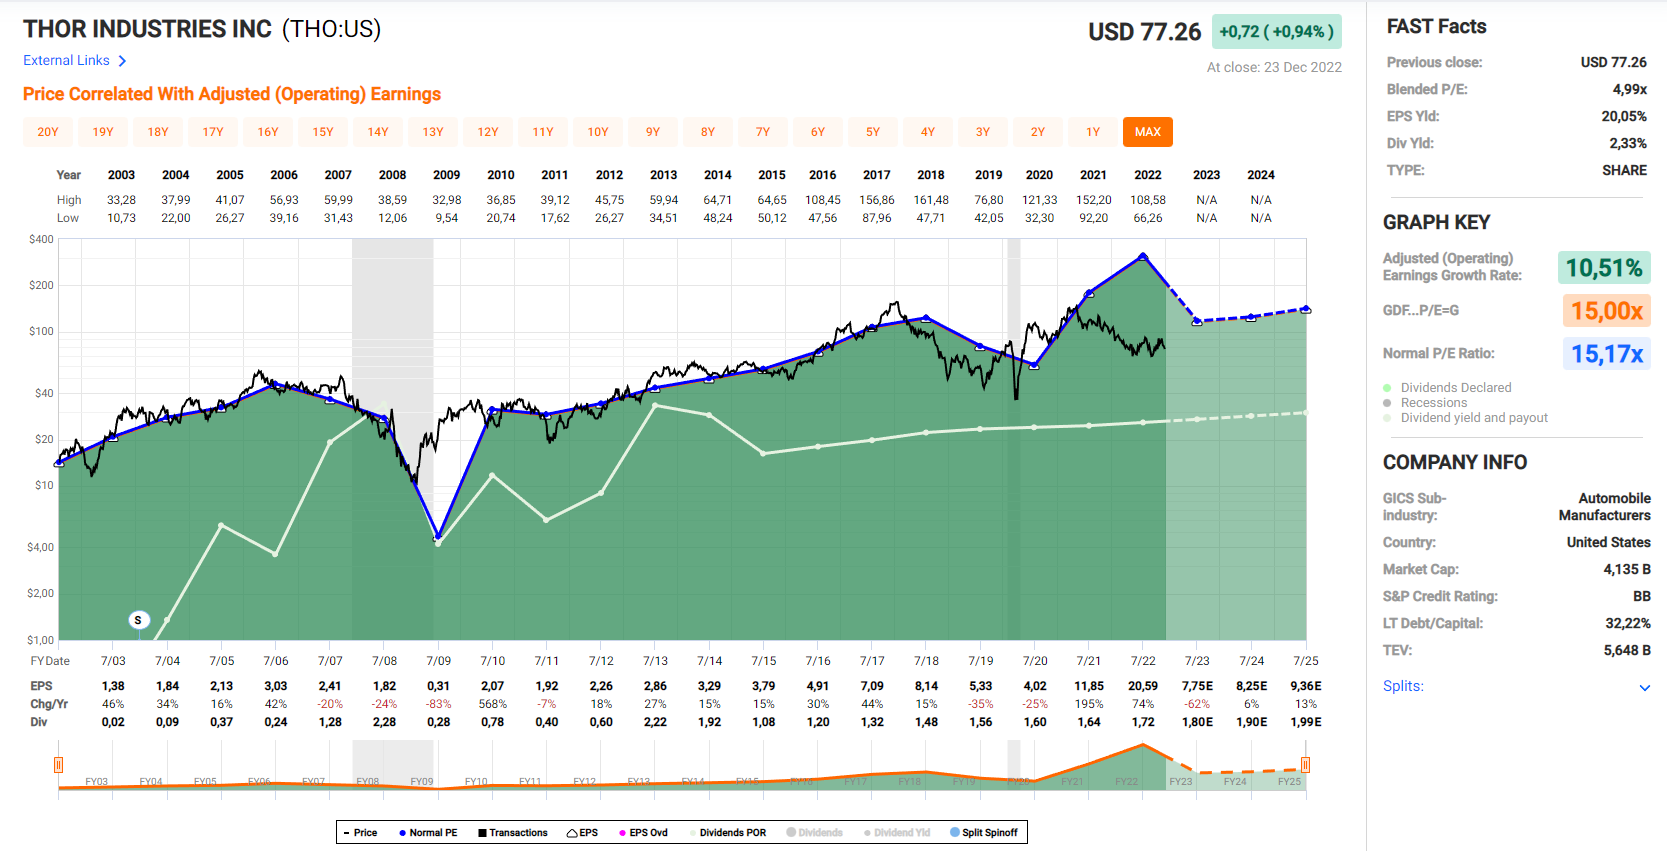Click the Normal PE peak point at 7/22
Screen dimensions: 1667x851
1143,257
